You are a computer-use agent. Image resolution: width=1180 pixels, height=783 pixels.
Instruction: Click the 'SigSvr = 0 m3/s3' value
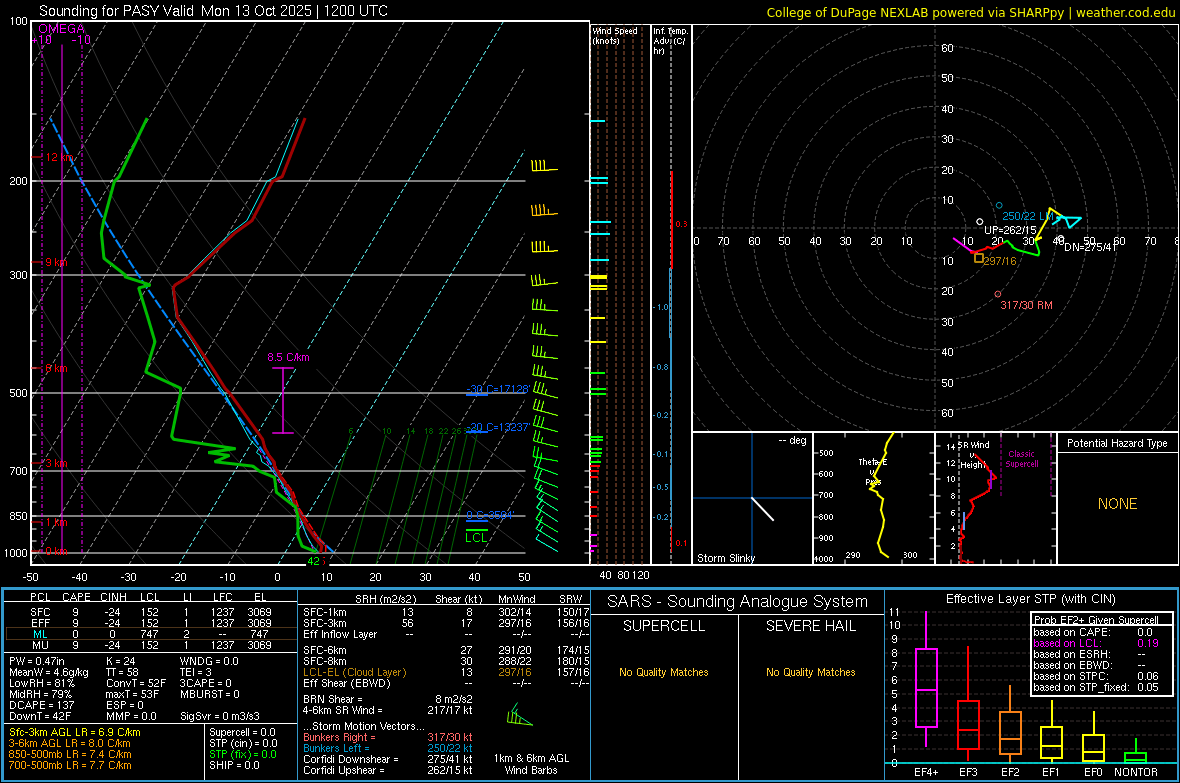click(220, 716)
